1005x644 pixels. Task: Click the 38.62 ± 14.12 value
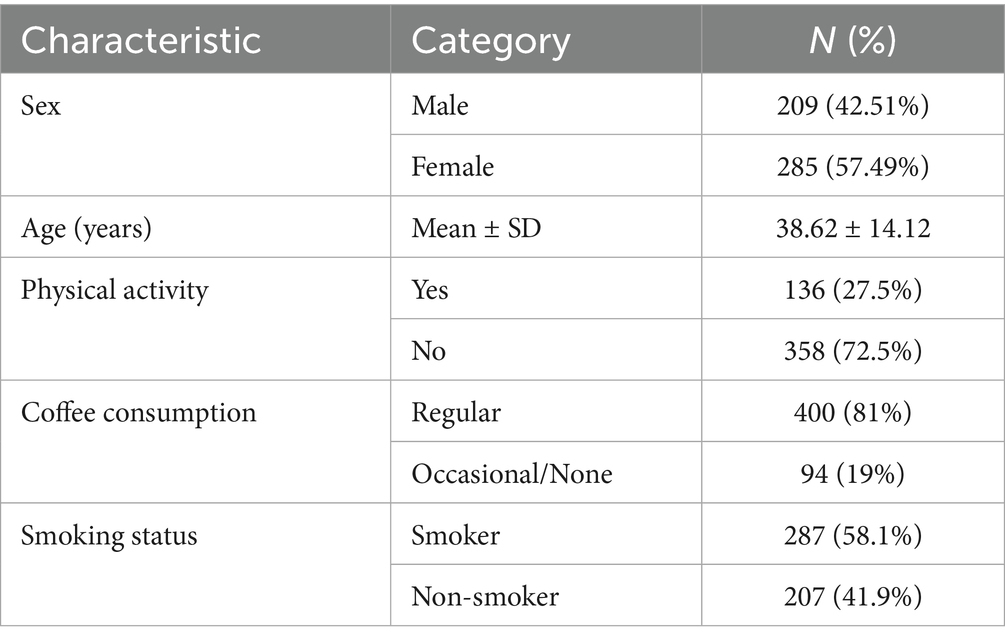(x=853, y=228)
